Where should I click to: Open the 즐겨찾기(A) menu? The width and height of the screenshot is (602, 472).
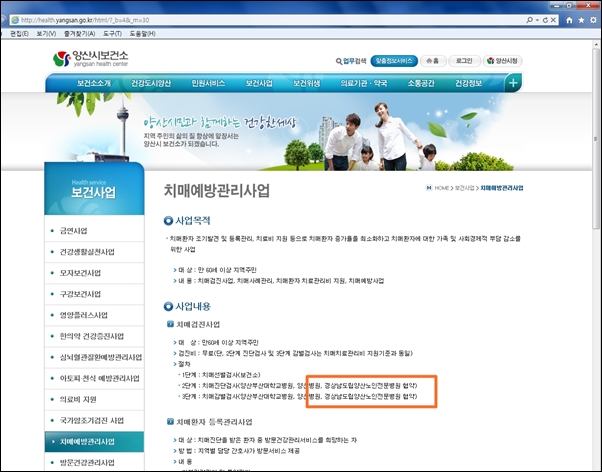(x=79, y=33)
